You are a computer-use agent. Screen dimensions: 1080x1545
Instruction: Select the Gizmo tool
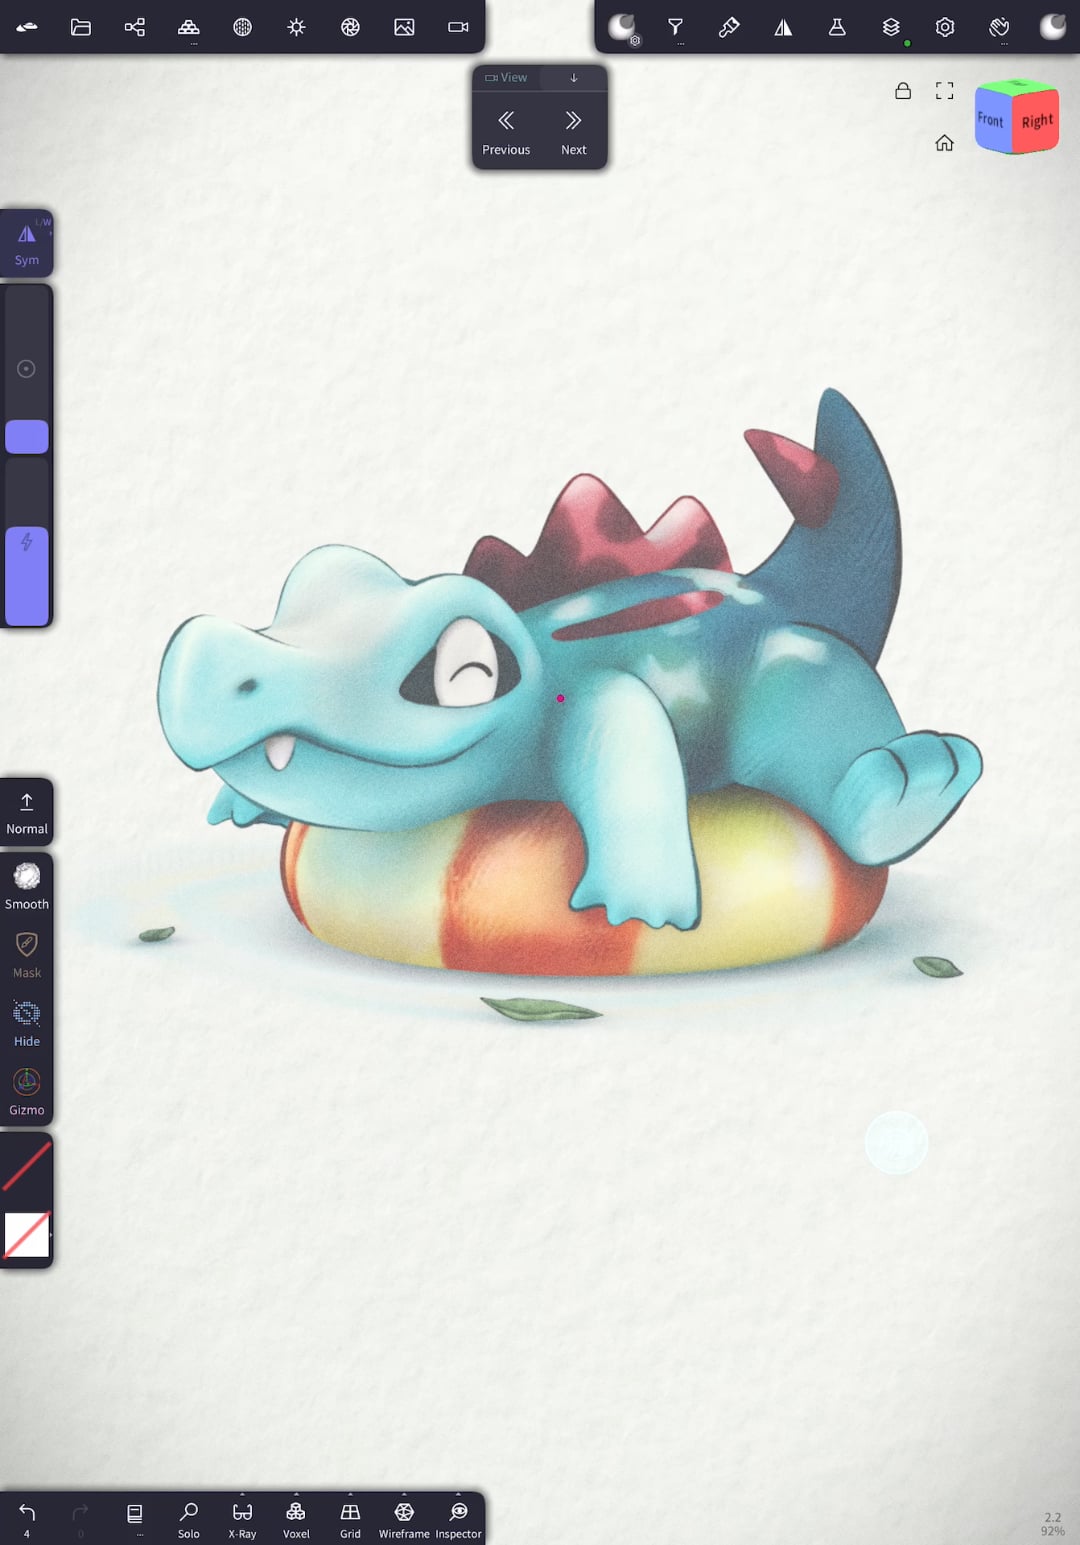[x=27, y=1091]
